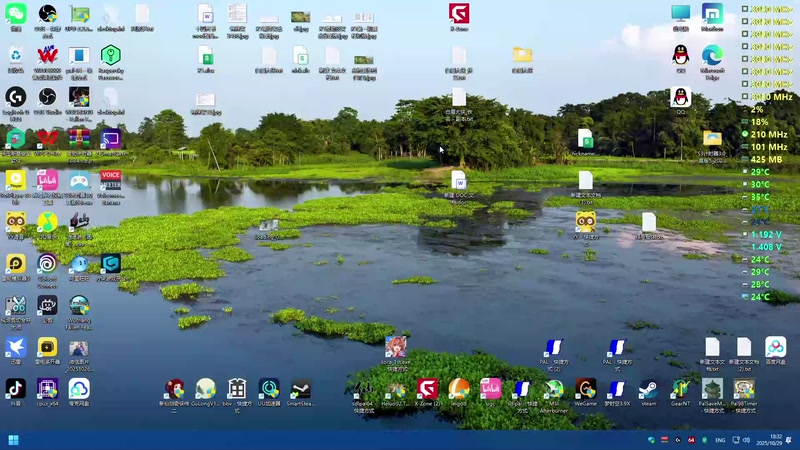
Task: Open the PAL shortcut (2) icon
Action: click(554, 348)
